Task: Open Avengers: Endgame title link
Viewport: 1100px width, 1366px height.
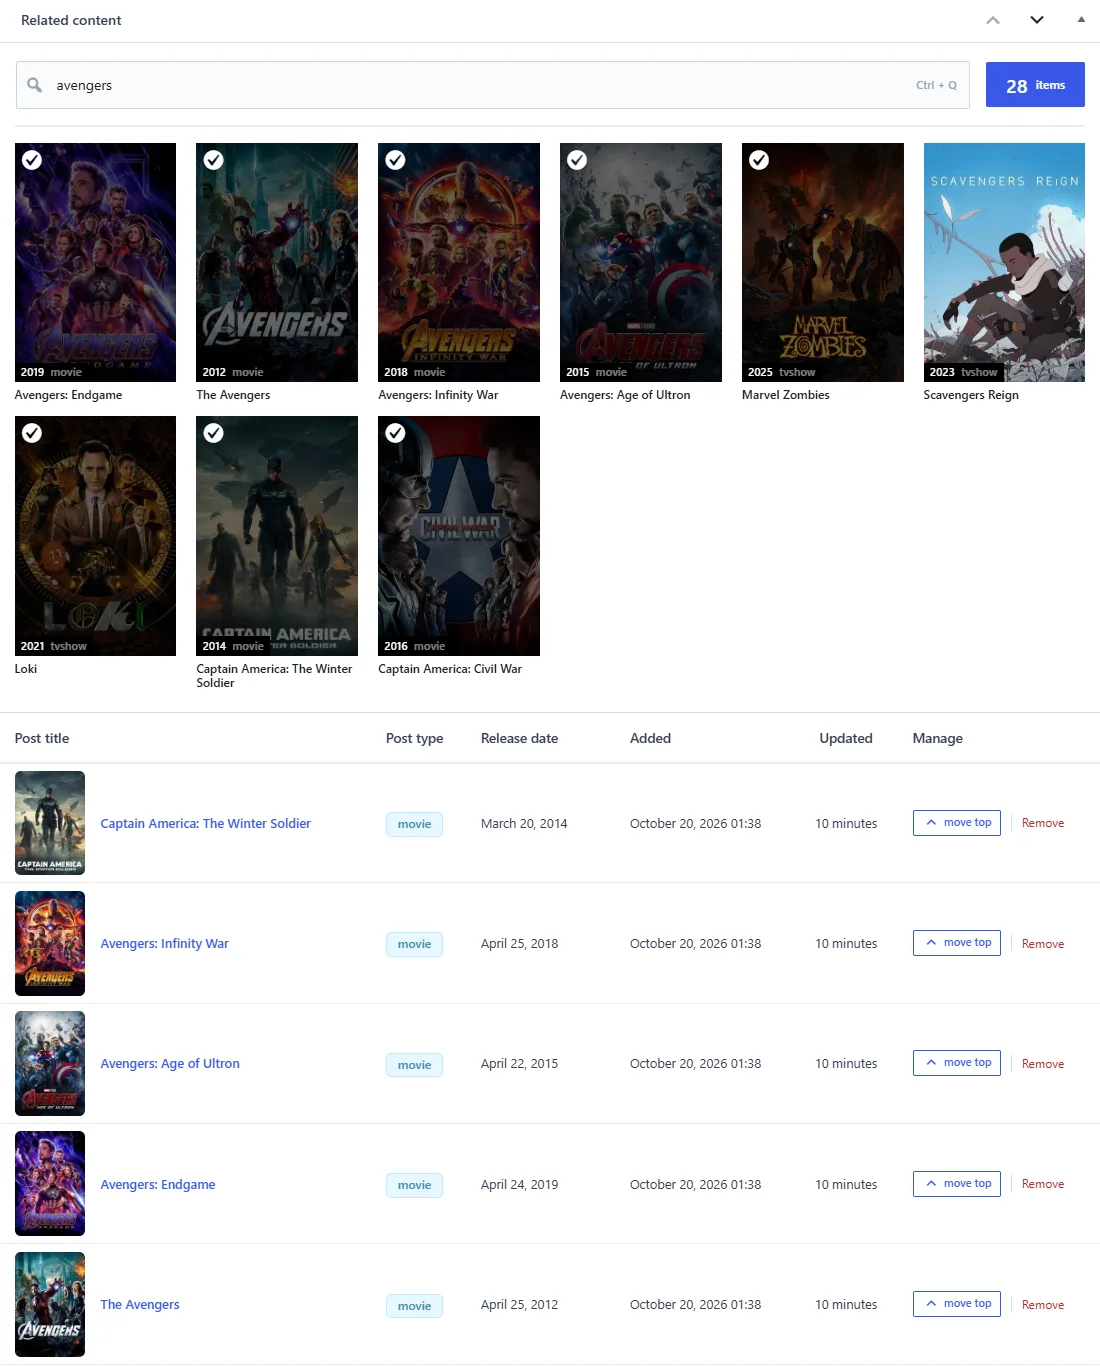Action: (x=158, y=1184)
